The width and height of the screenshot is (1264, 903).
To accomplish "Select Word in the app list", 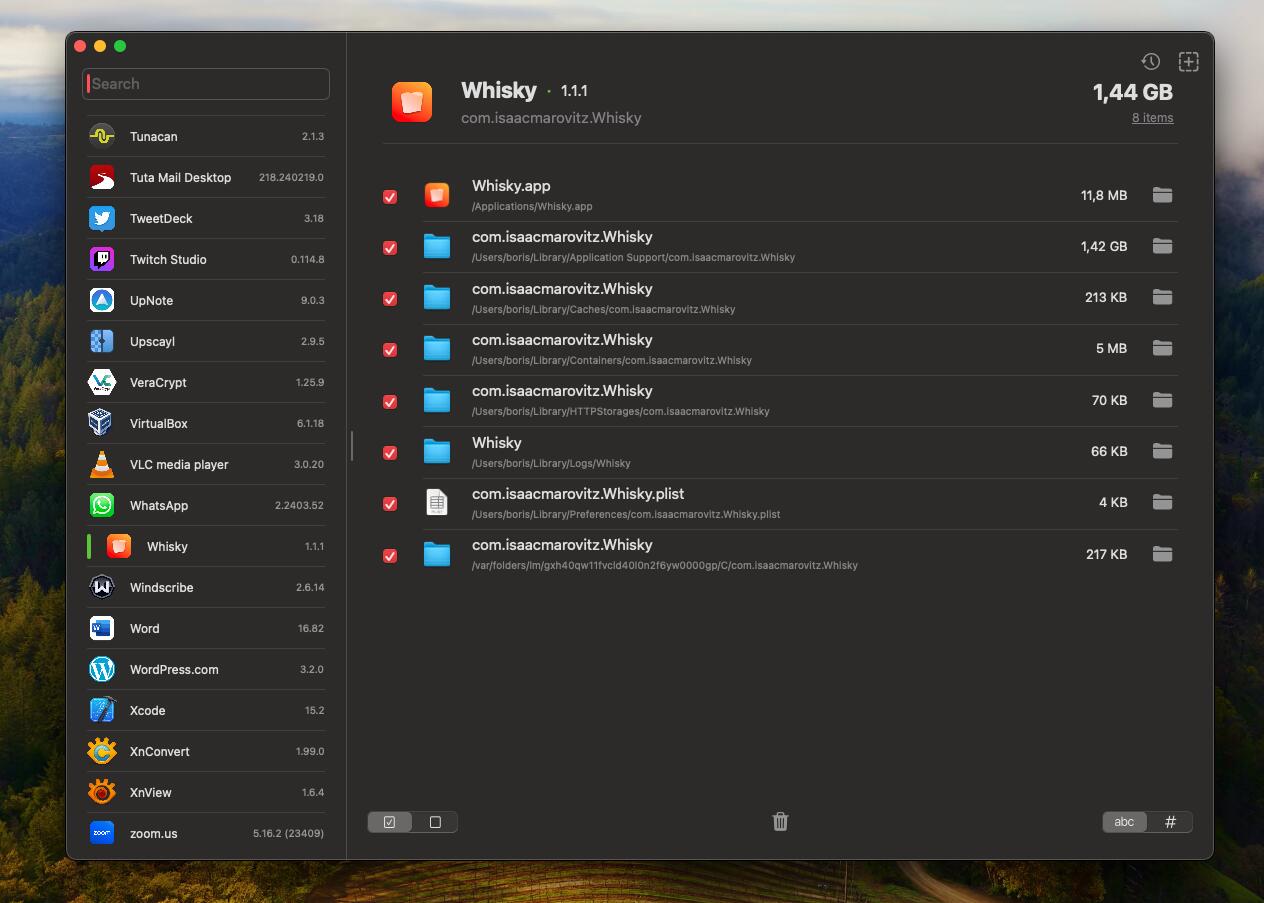I will [206, 628].
